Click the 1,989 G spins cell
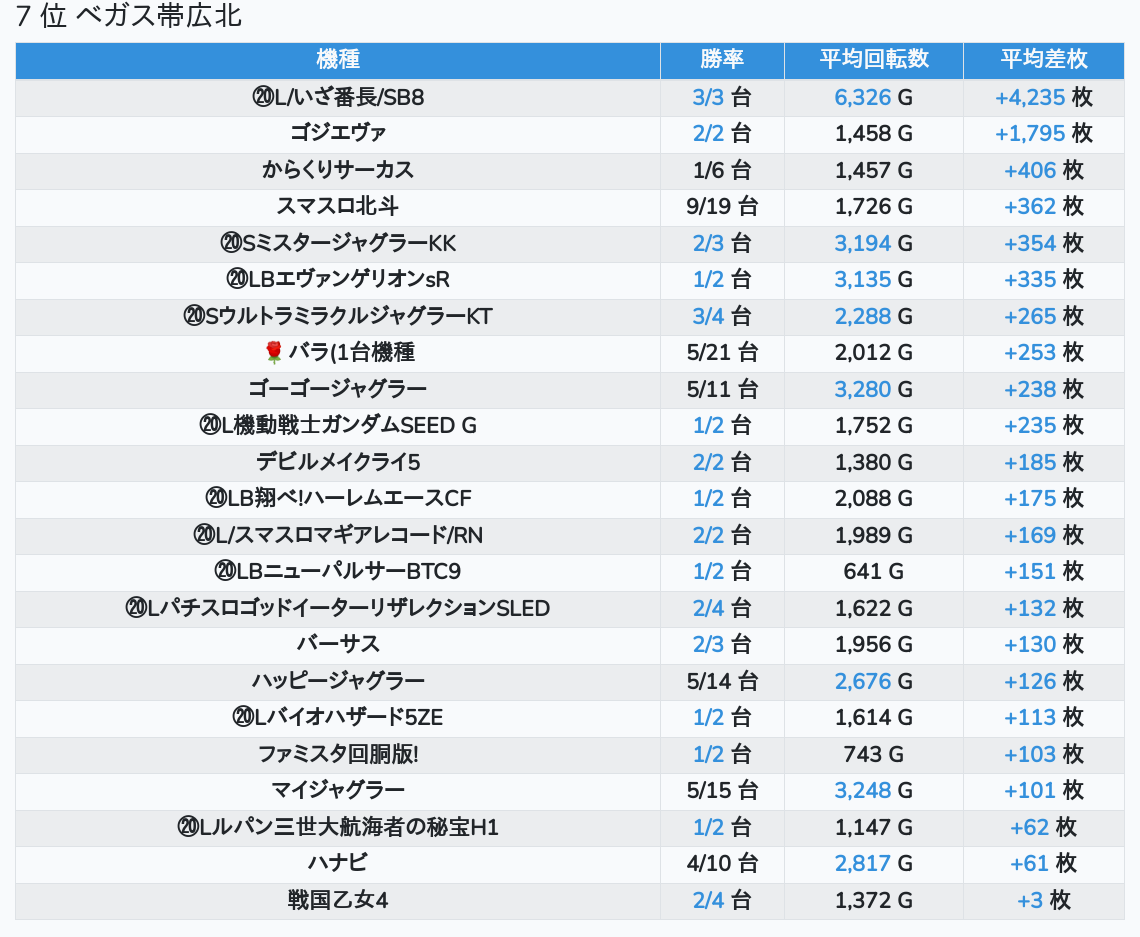The width and height of the screenshot is (1140, 937). [x=874, y=536]
